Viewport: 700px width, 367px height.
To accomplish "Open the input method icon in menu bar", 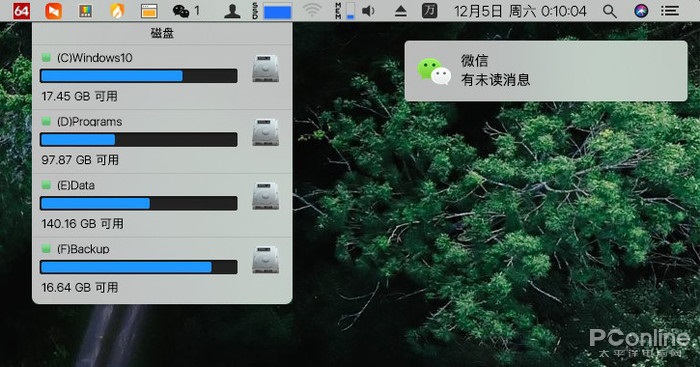I will pos(429,11).
